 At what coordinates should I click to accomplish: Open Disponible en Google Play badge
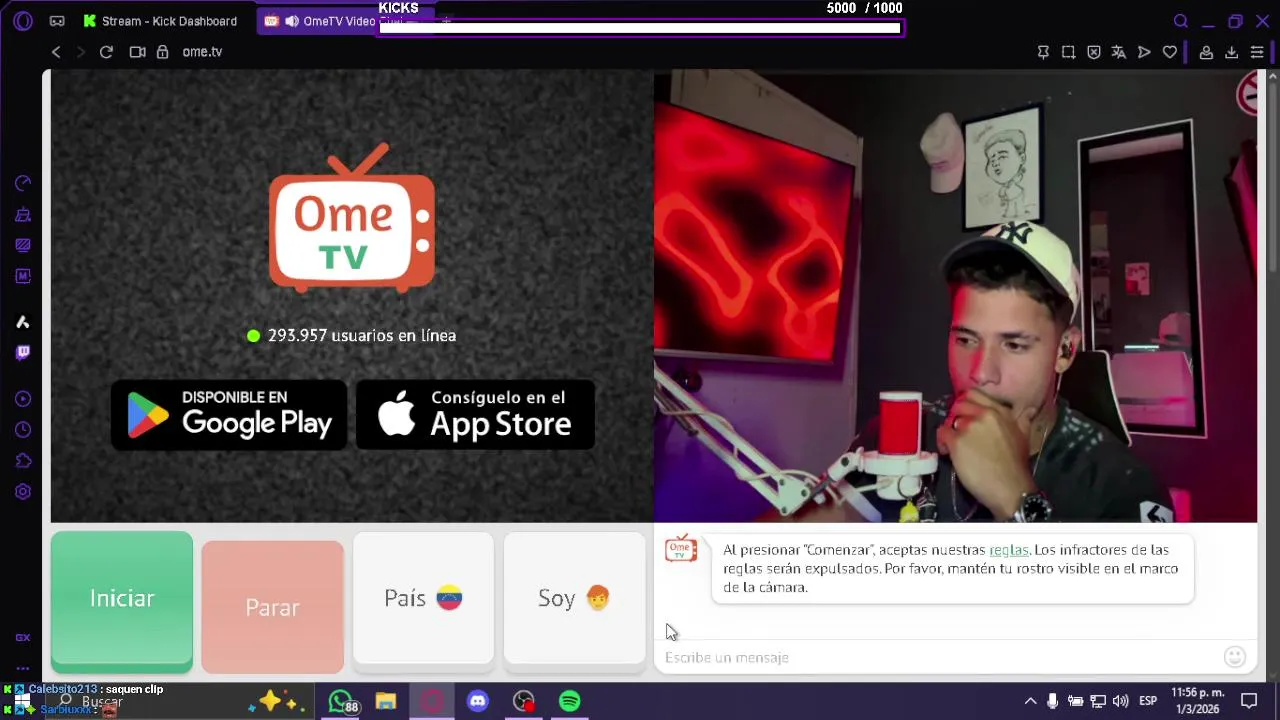[229, 415]
